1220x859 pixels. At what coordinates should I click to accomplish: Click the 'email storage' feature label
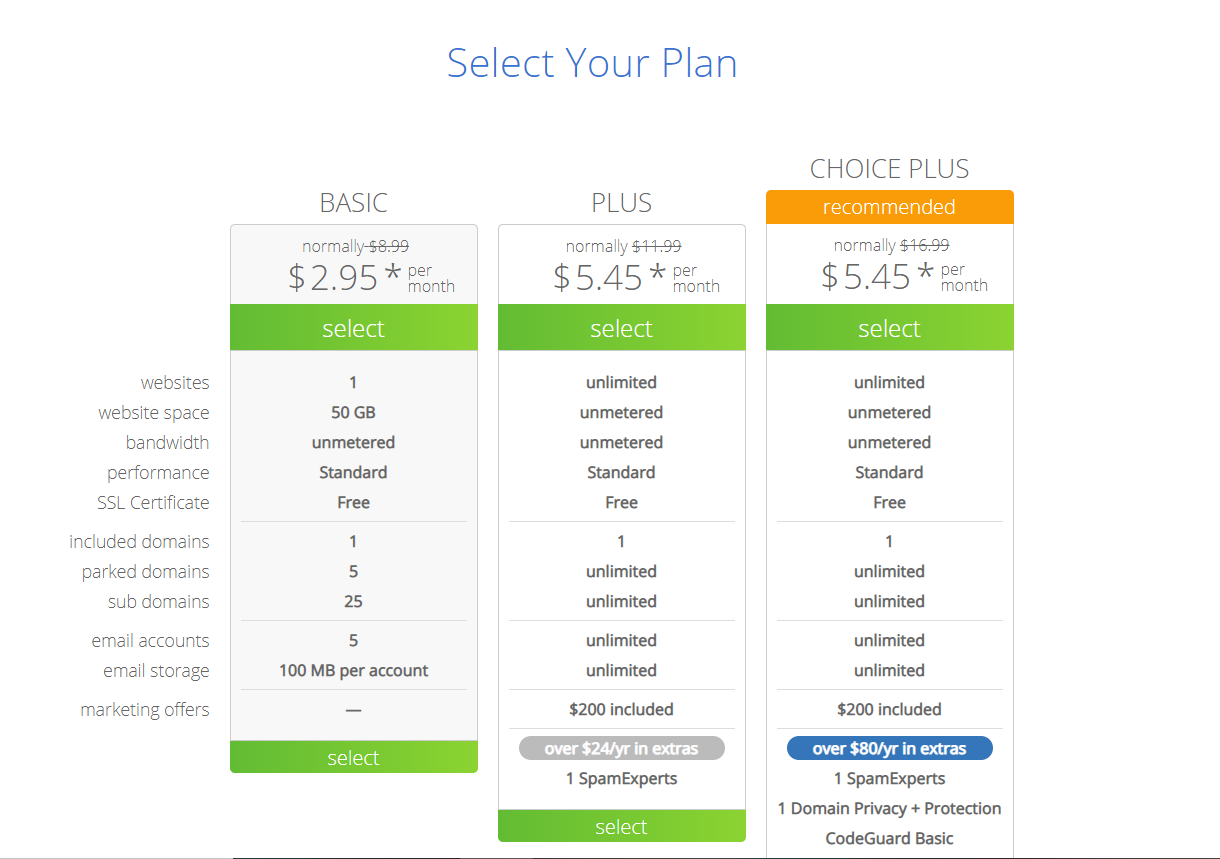click(157, 670)
